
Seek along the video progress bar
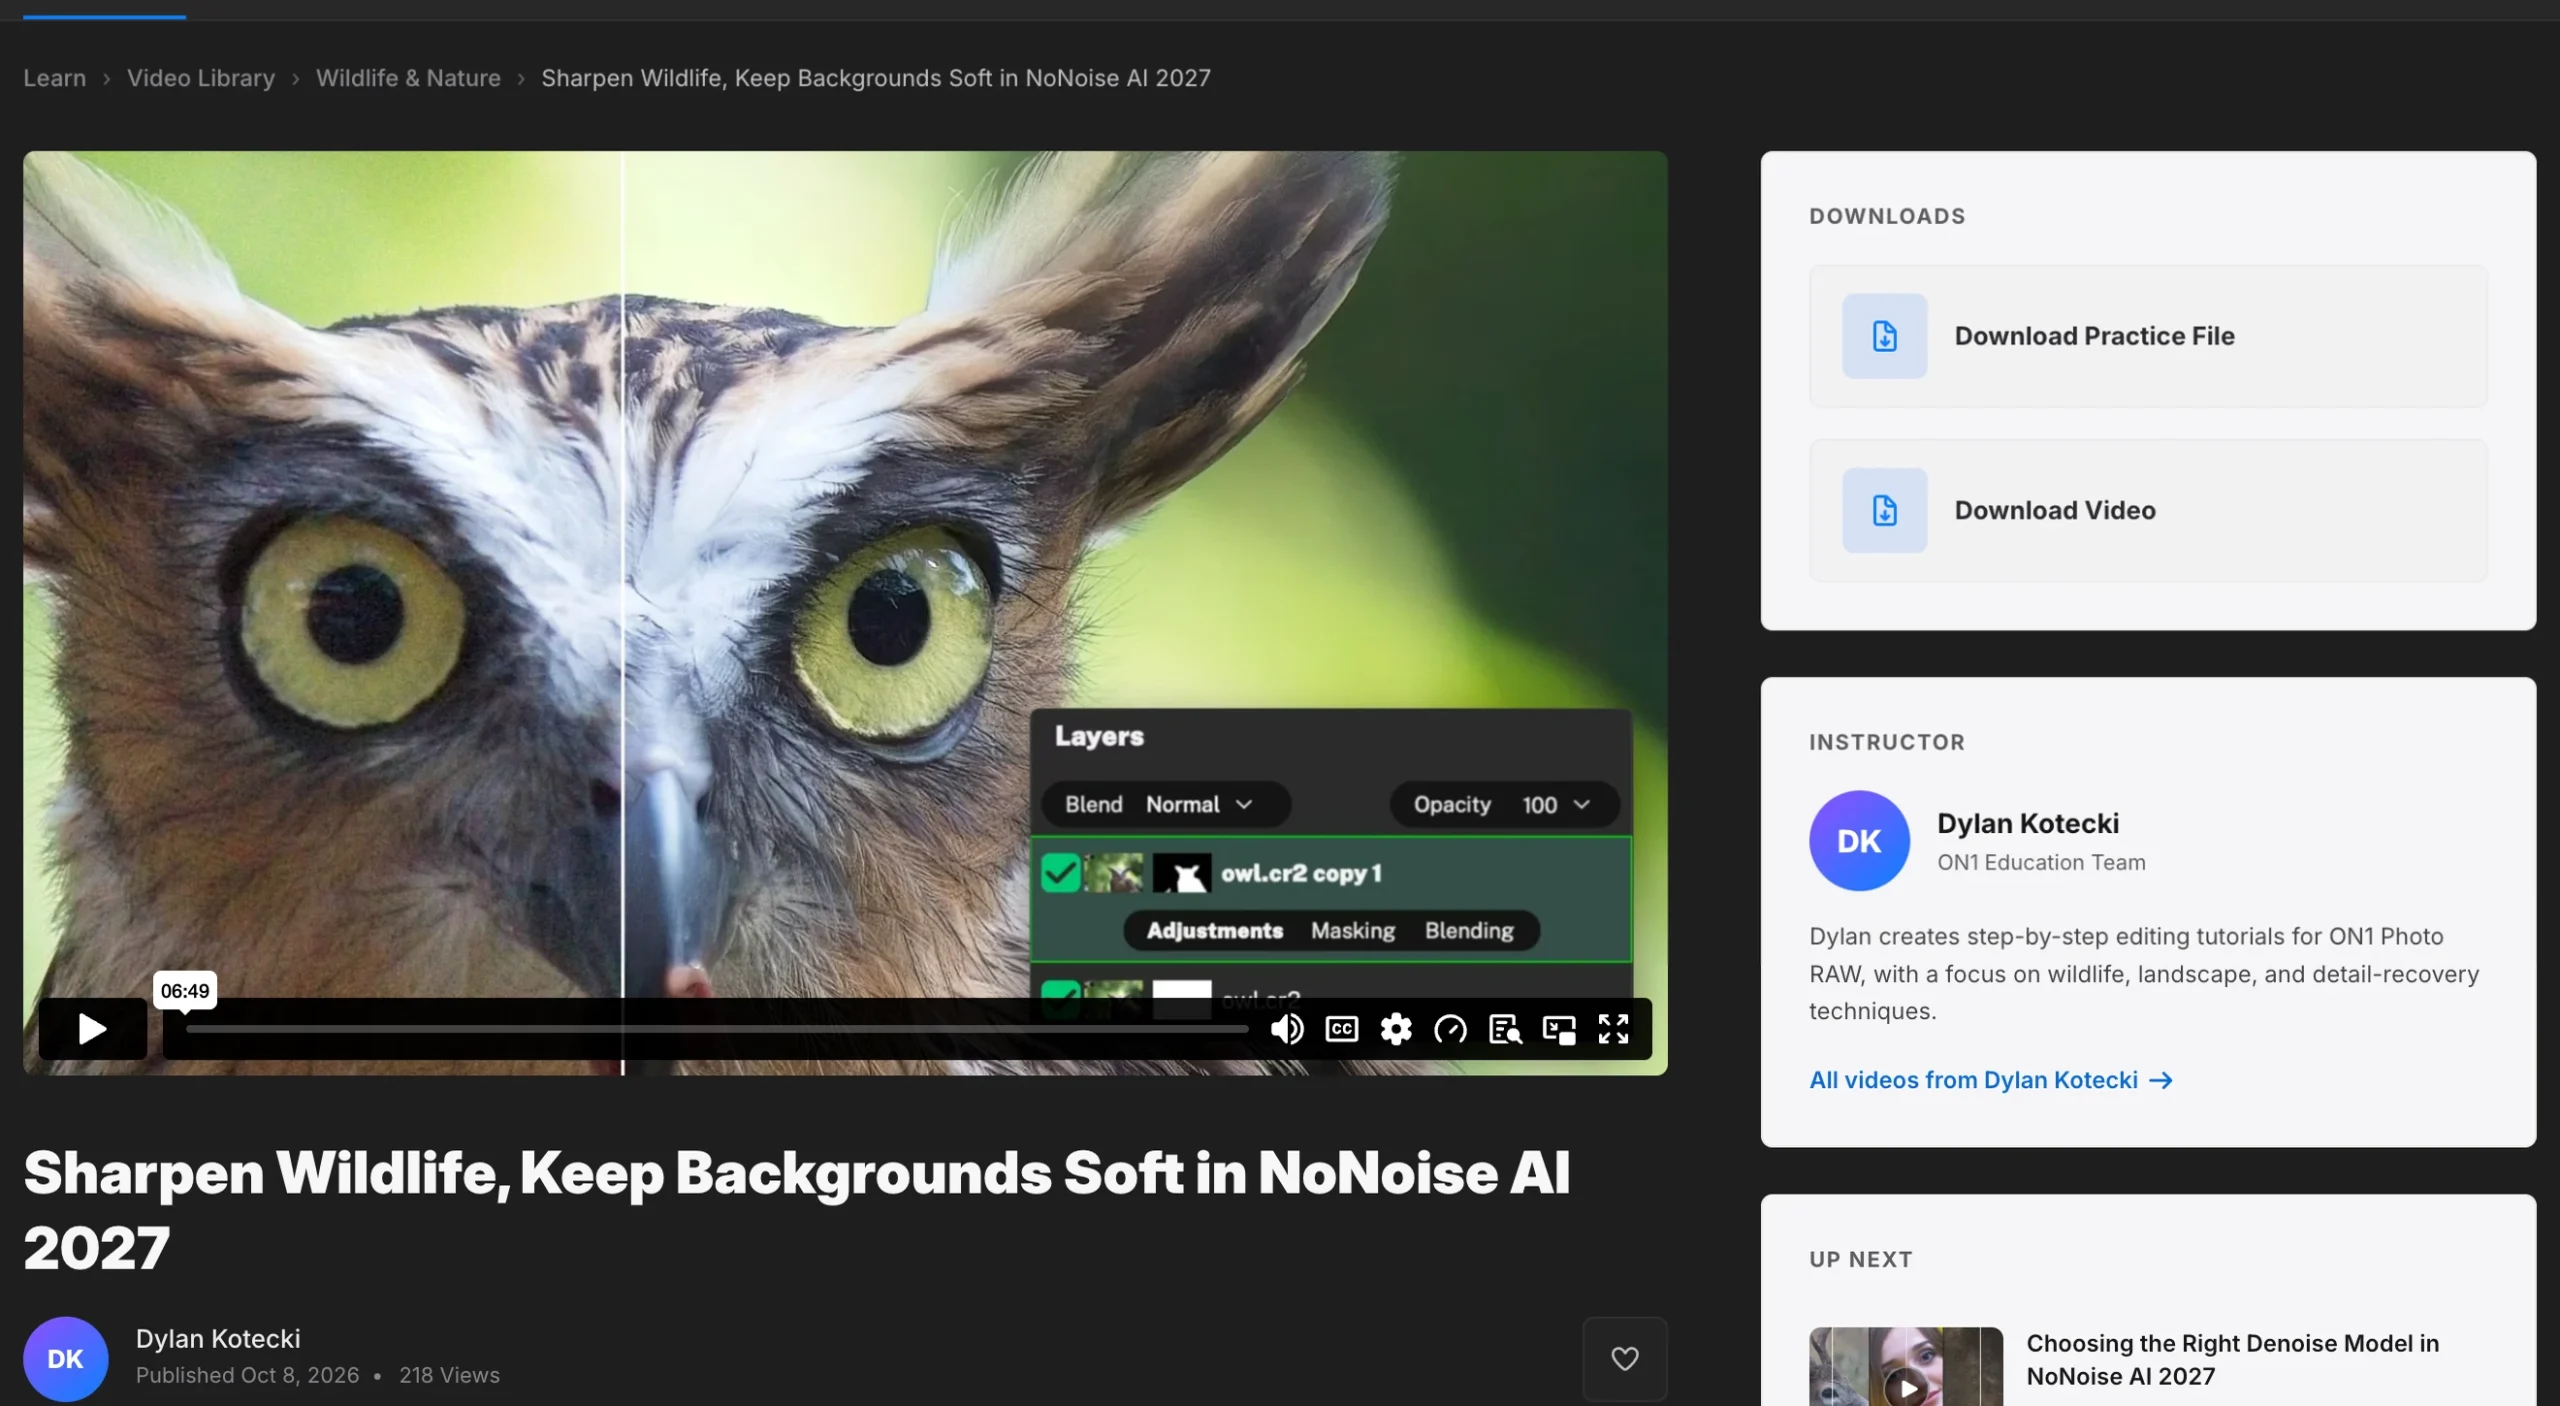[717, 1028]
